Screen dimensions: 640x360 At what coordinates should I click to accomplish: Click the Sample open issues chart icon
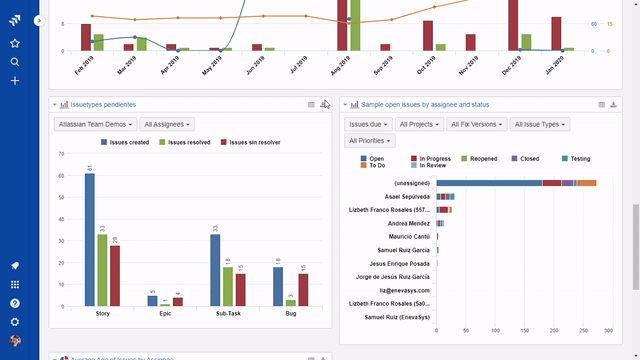[x=354, y=105]
